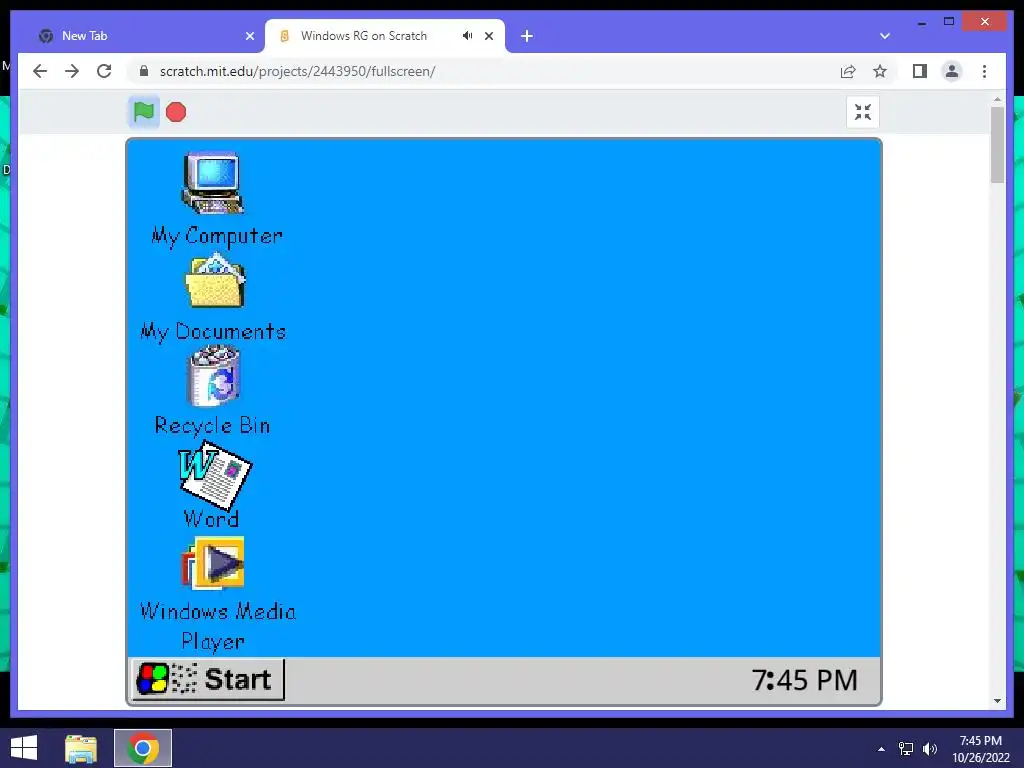Click the green flag to start the project
Viewport: 1024px width, 768px height.
[x=144, y=112]
